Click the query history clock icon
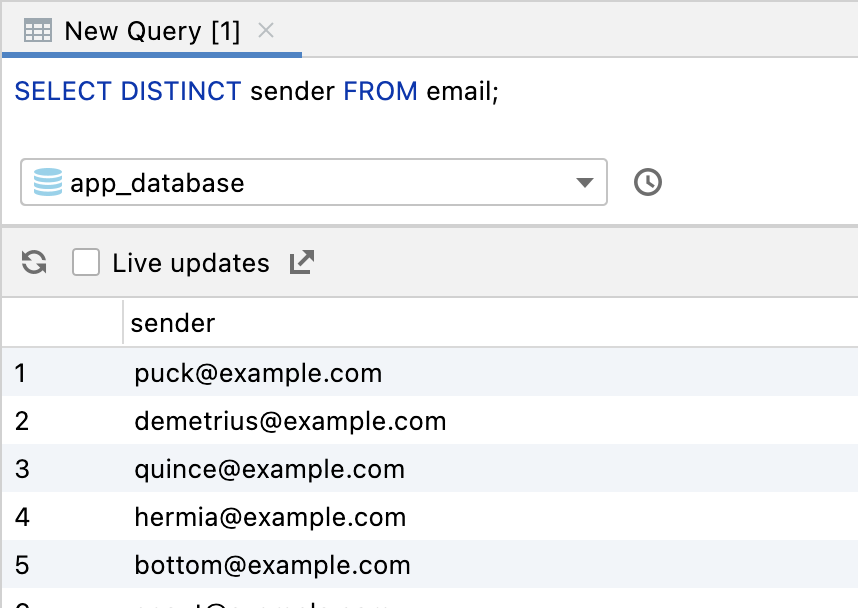 click(648, 183)
